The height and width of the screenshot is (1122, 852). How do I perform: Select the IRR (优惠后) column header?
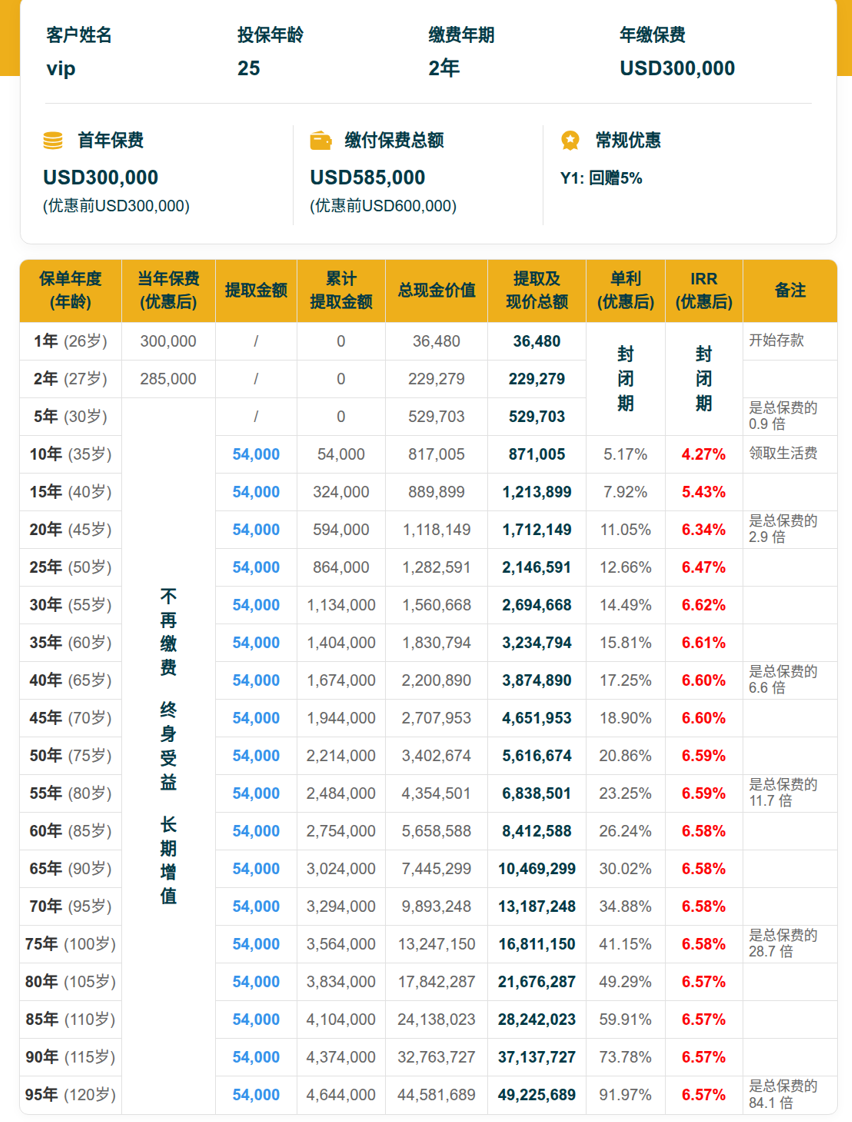pyautogui.click(x=704, y=291)
